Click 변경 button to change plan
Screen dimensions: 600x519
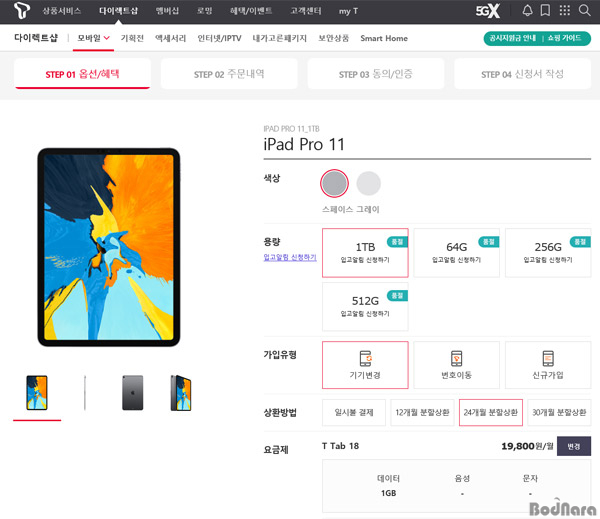coord(574,446)
